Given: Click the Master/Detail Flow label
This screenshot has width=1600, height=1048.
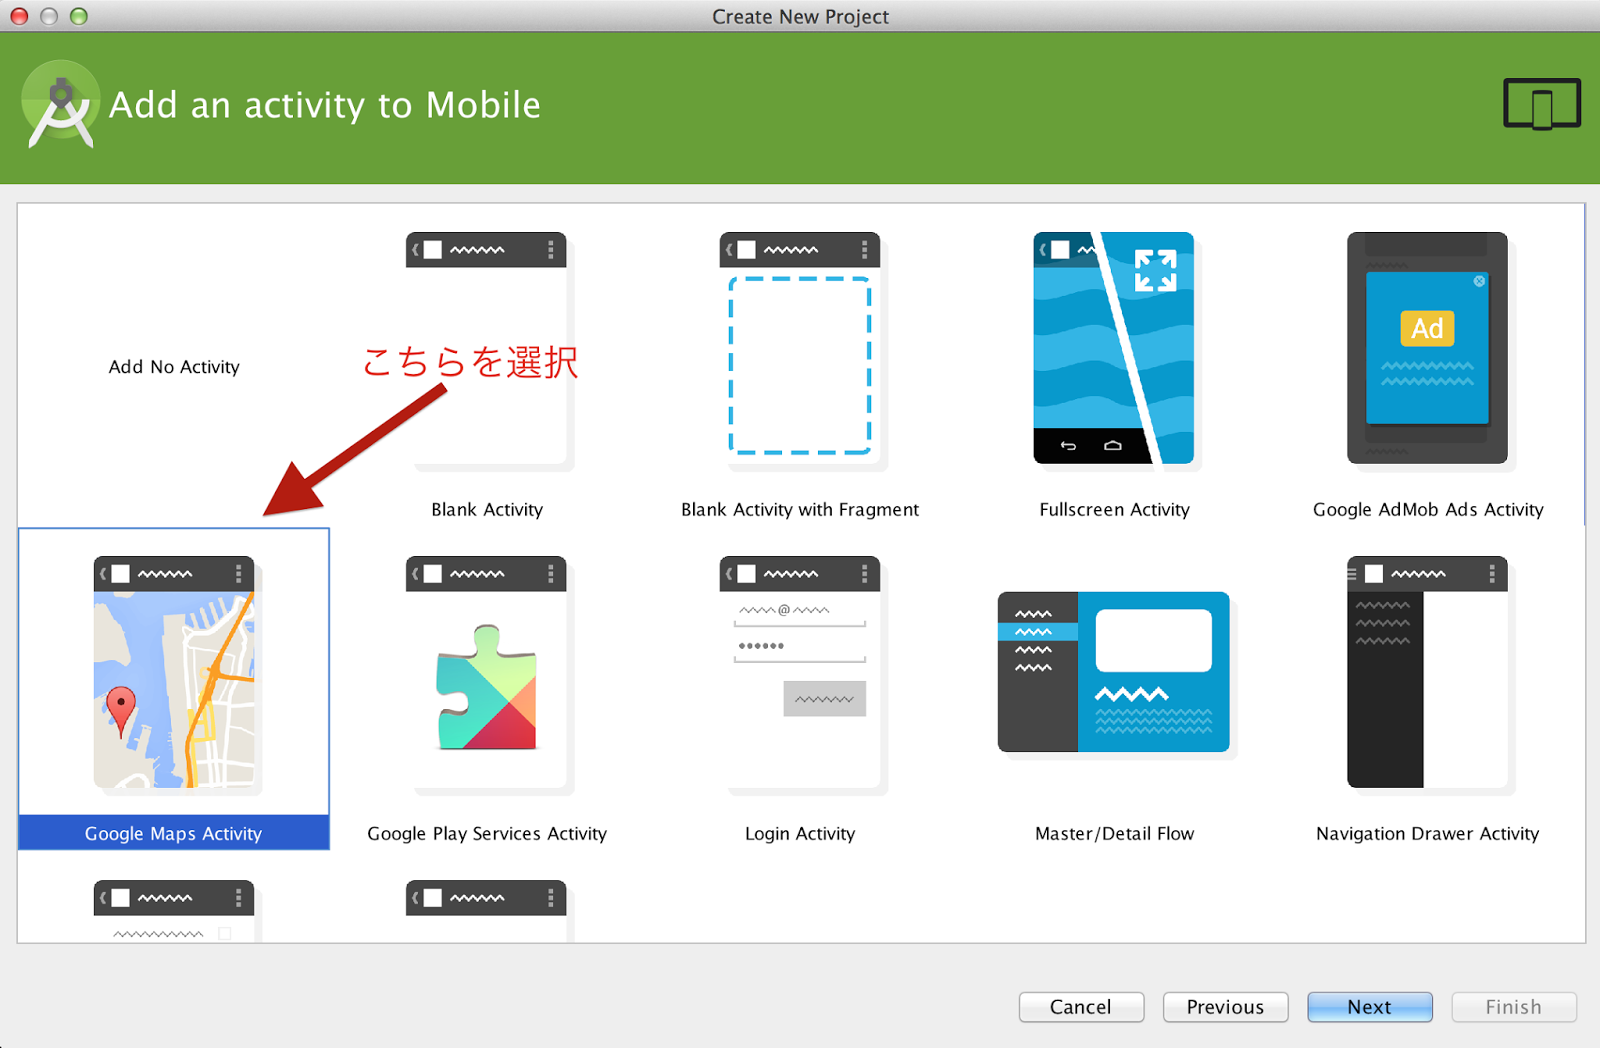Looking at the screenshot, I should pos(1114,833).
